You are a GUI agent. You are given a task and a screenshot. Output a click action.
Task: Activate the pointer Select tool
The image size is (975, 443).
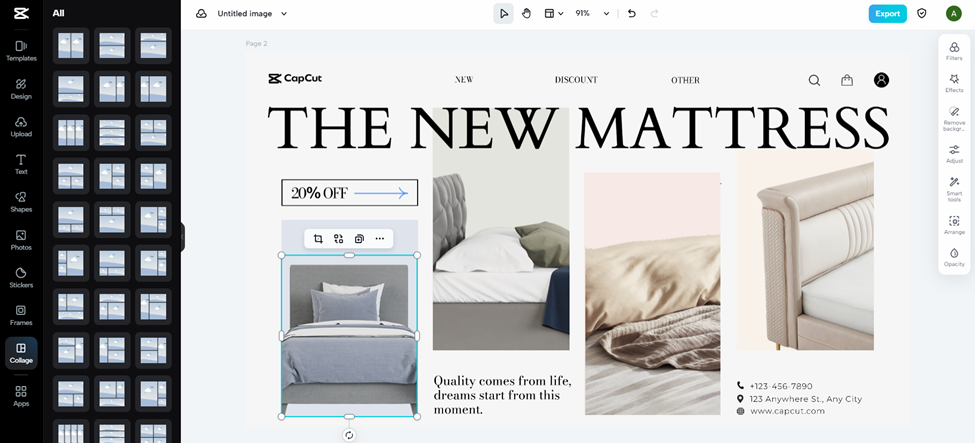(x=504, y=14)
